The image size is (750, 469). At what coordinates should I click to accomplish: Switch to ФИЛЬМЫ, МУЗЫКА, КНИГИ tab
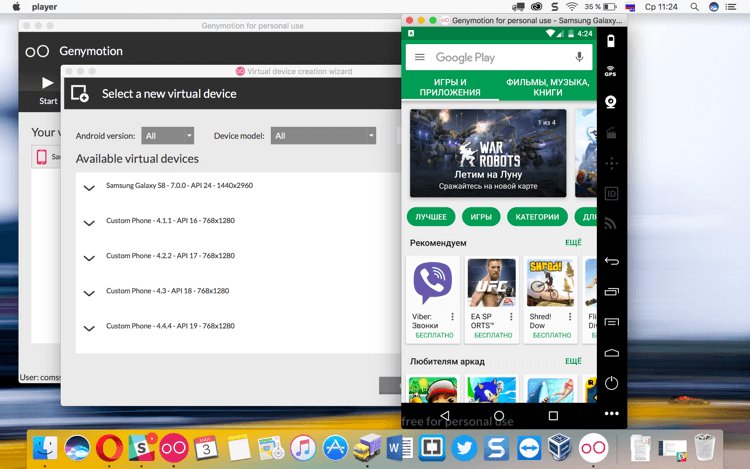click(548, 87)
